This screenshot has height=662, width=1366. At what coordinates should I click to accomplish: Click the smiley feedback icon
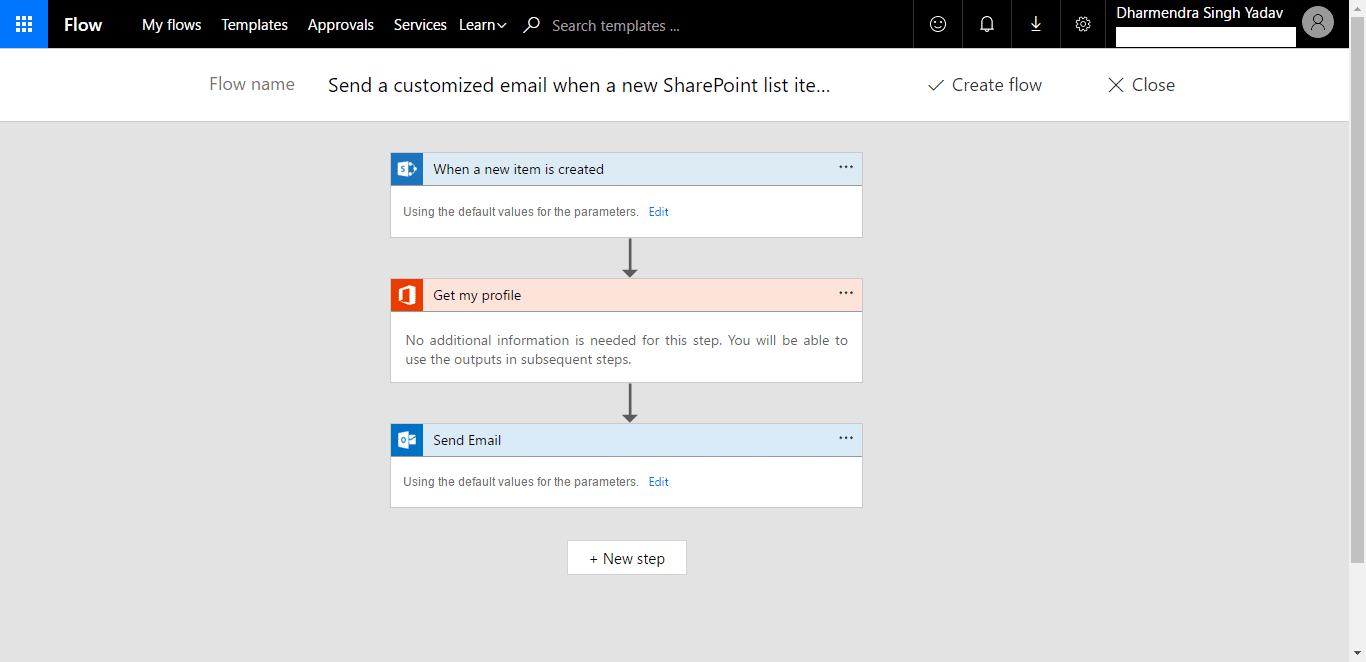click(x=938, y=24)
